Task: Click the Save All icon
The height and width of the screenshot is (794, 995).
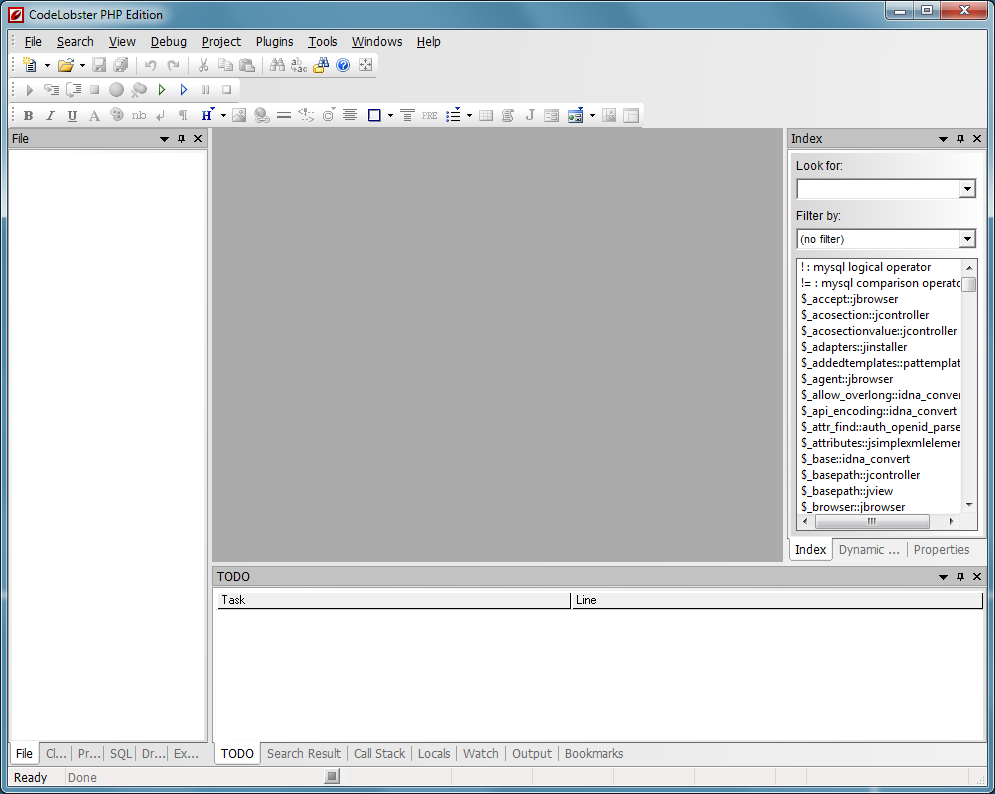Action: (x=121, y=65)
